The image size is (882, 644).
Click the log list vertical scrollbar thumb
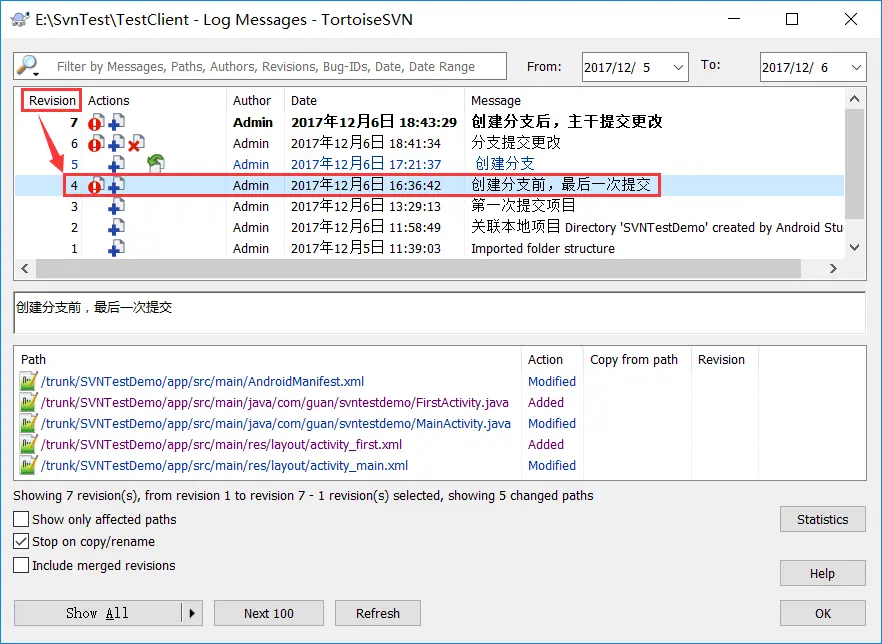point(854,164)
